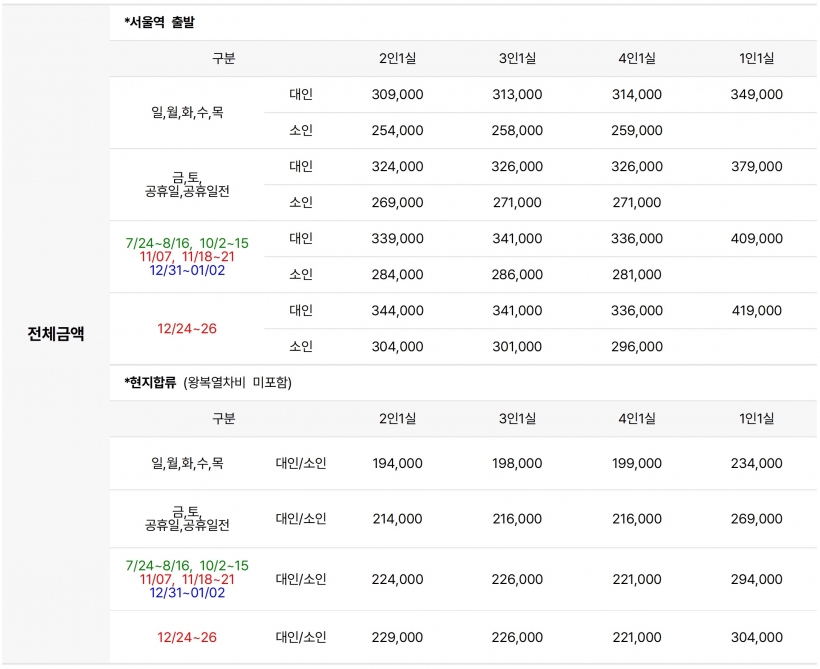Select the 309,000 weekday adult price
The image size is (820, 669).
click(397, 95)
